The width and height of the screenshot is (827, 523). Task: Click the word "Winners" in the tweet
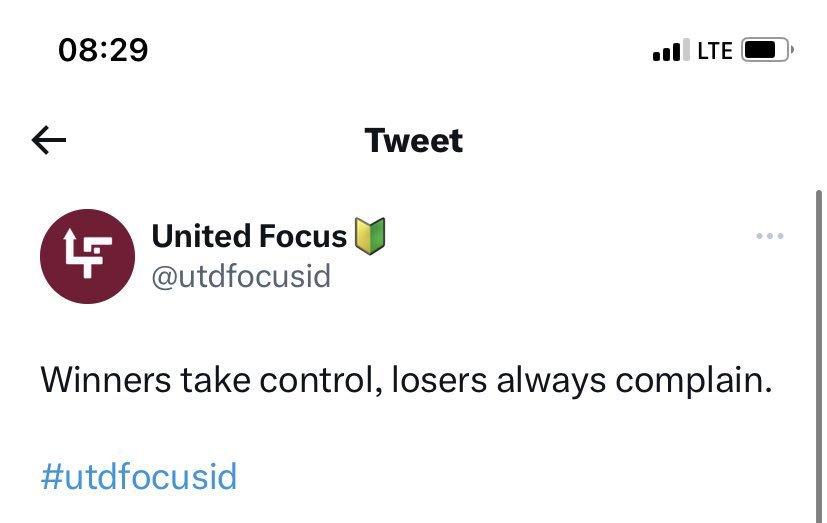click(x=105, y=380)
